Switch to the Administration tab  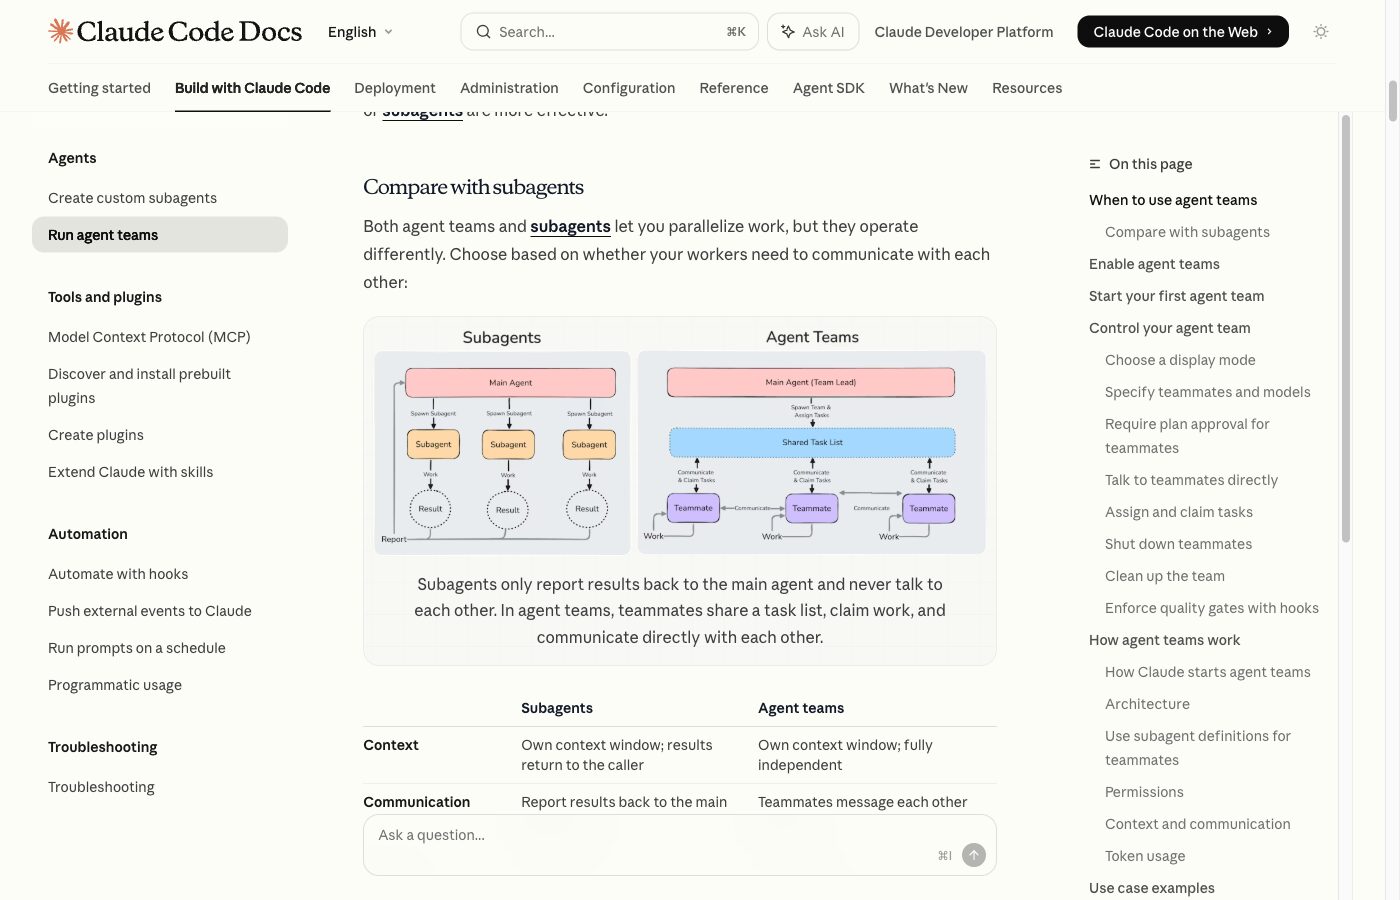(509, 88)
